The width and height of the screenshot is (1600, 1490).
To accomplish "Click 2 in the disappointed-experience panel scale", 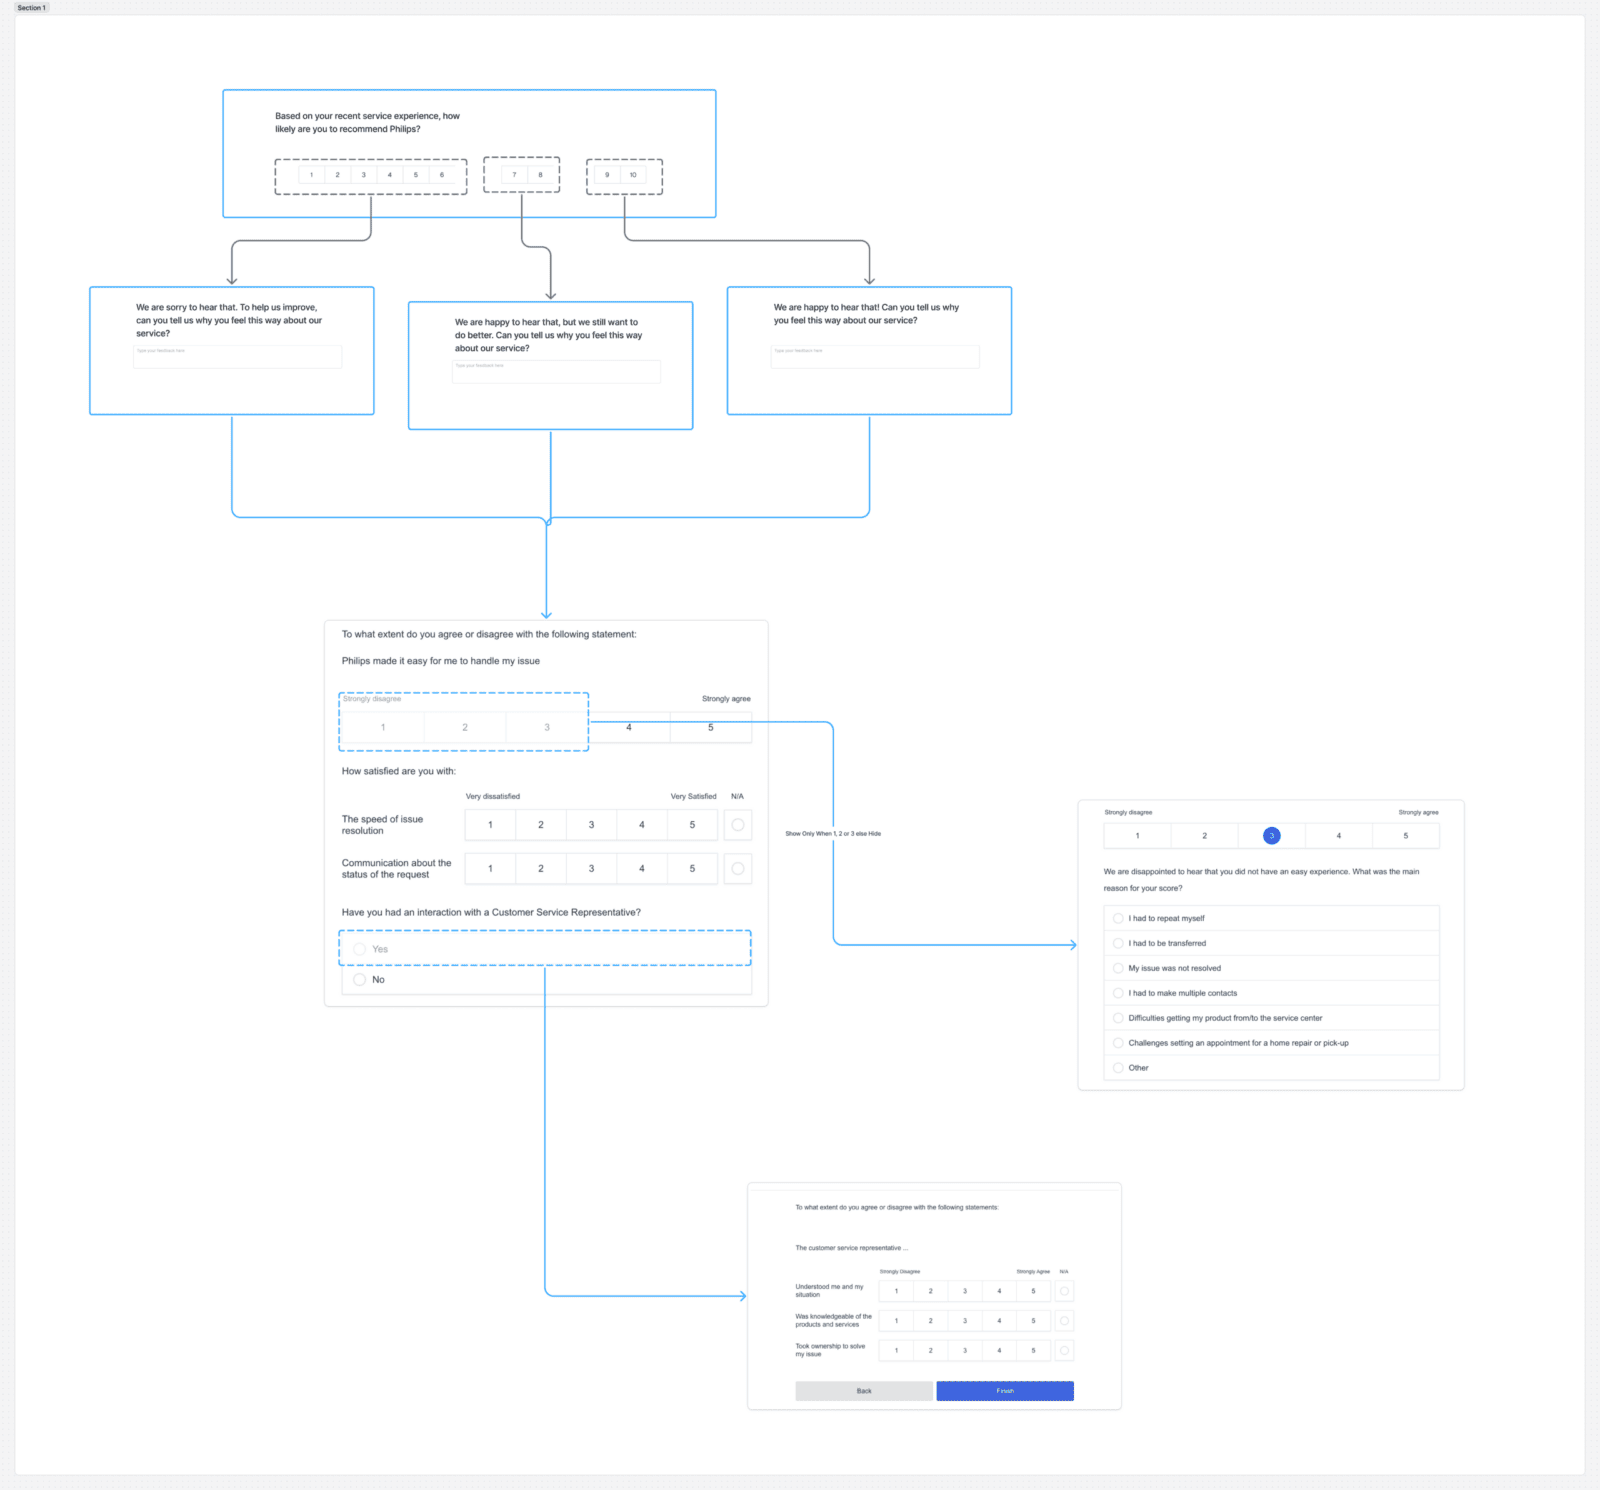I will (x=1204, y=835).
